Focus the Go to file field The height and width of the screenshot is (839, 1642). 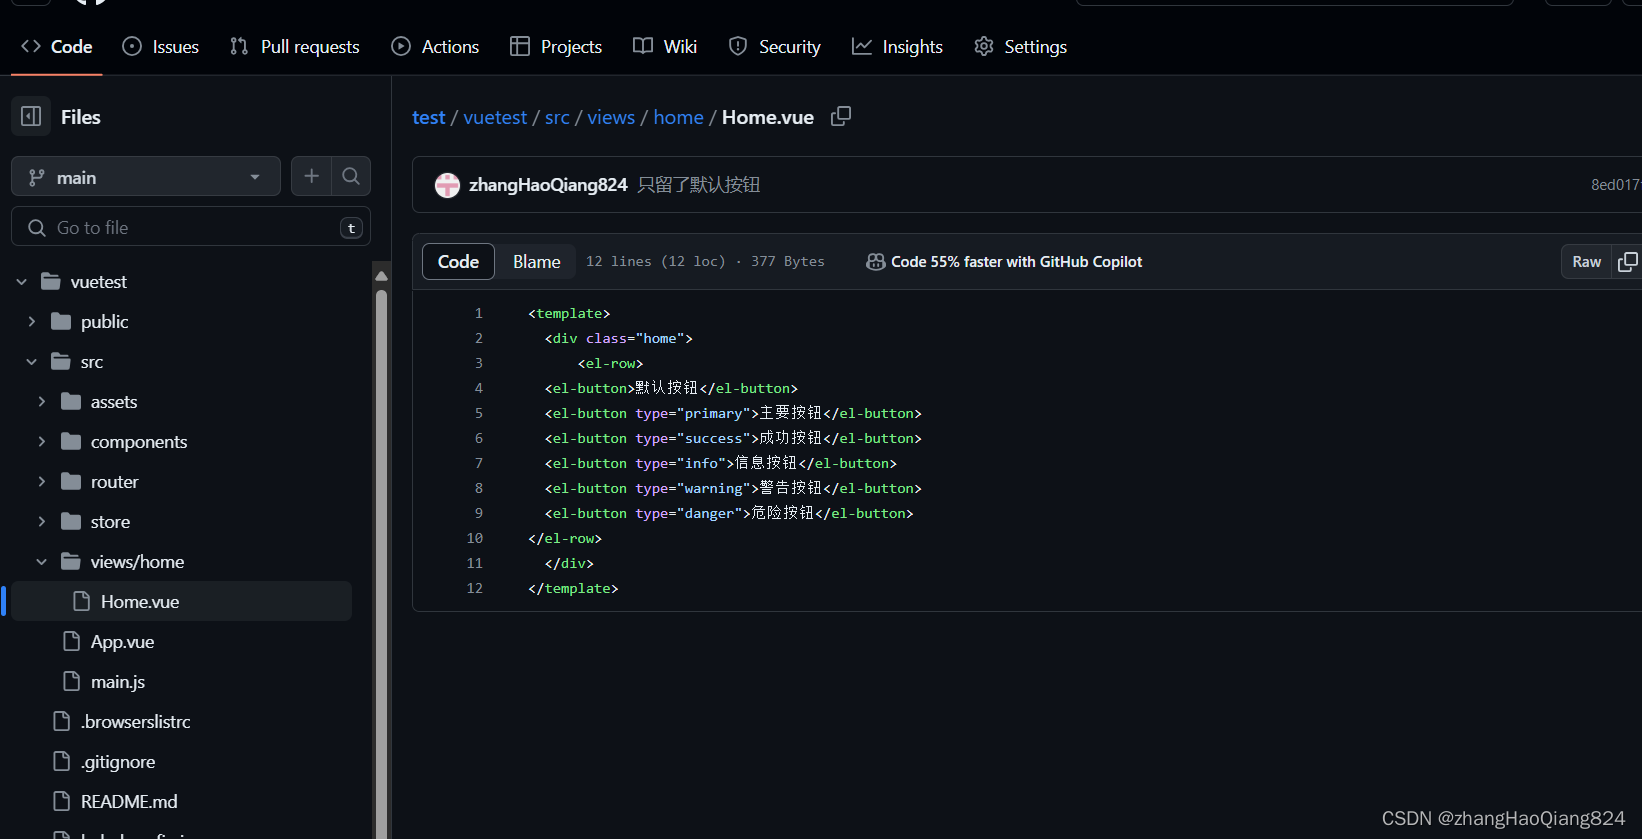pos(191,227)
